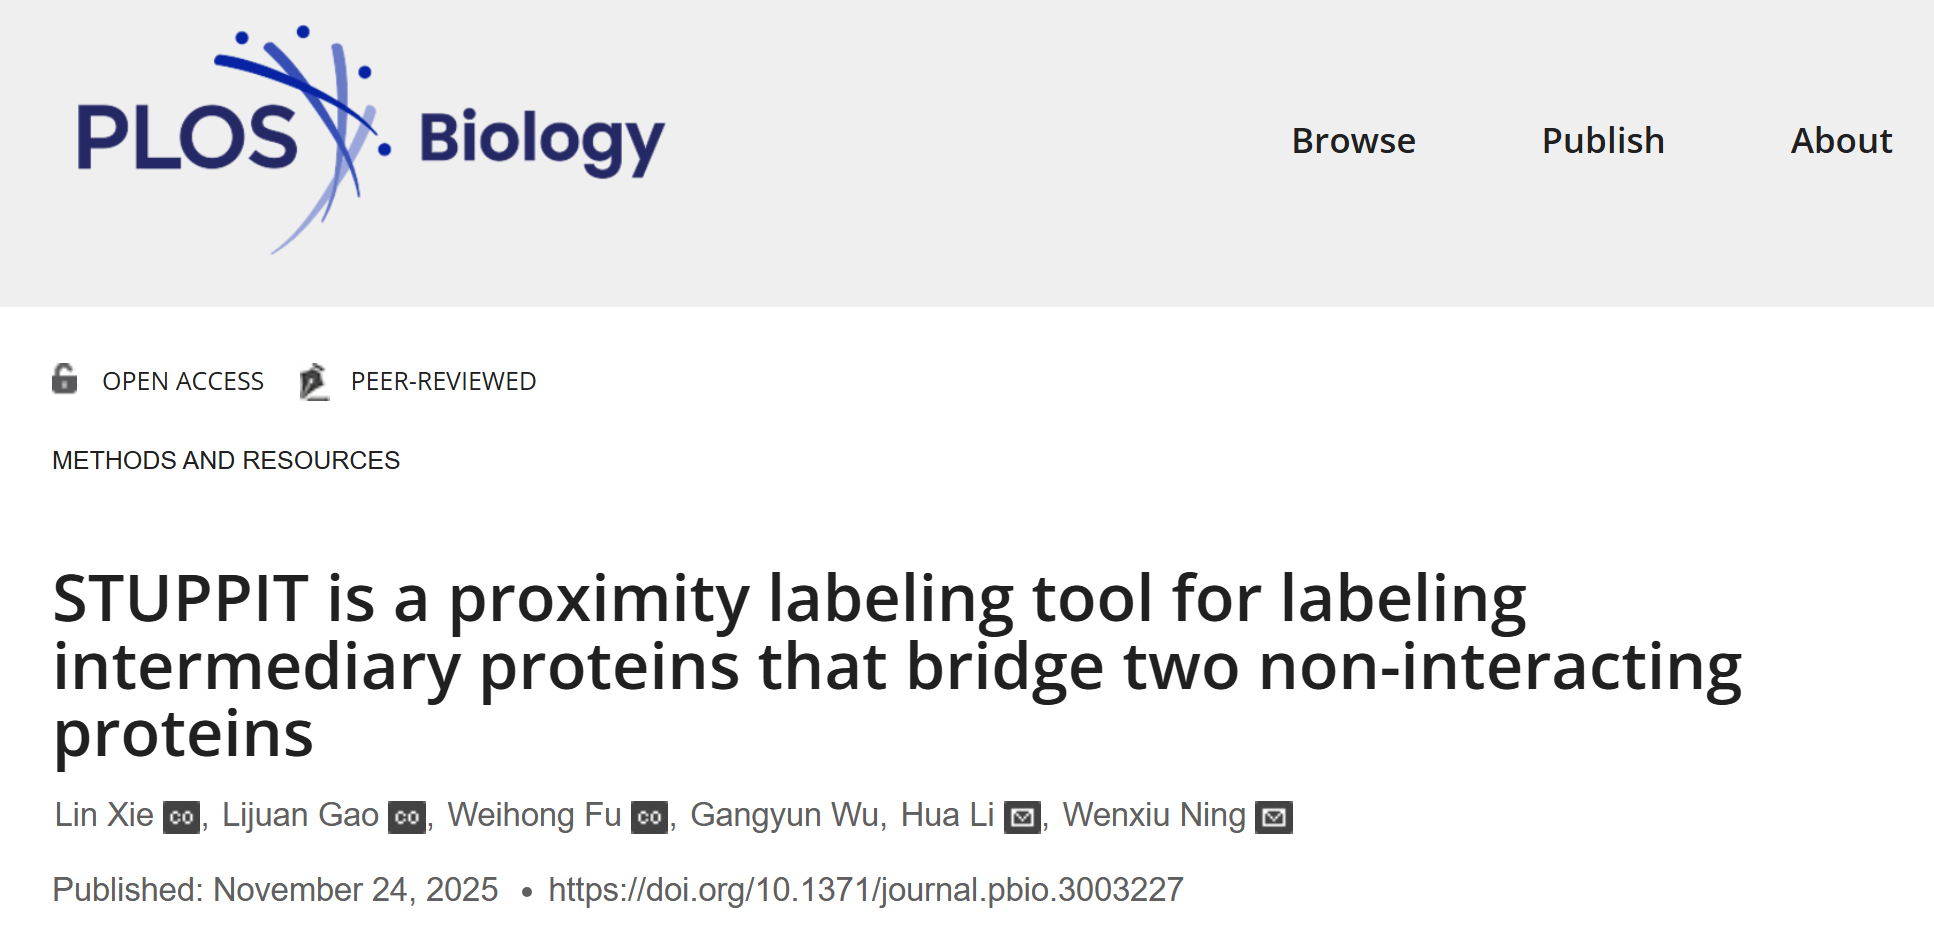Click envelope icon beside Wenxiu Ning

pos(1274,817)
